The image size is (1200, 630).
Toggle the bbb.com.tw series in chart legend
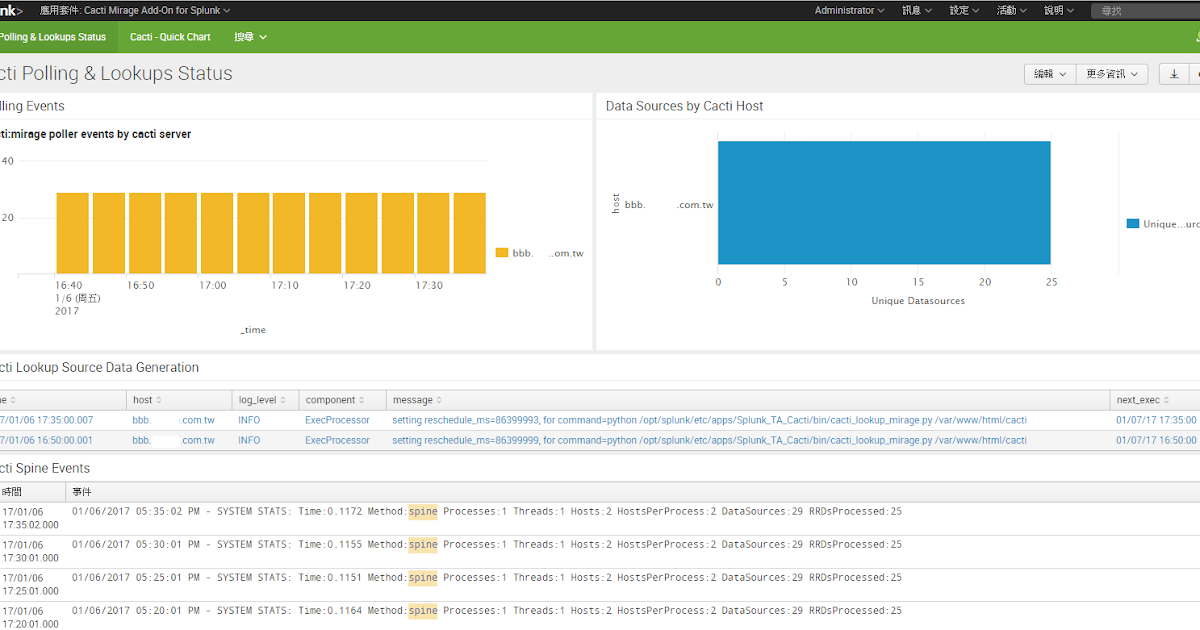pyautogui.click(x=539, y=252)
